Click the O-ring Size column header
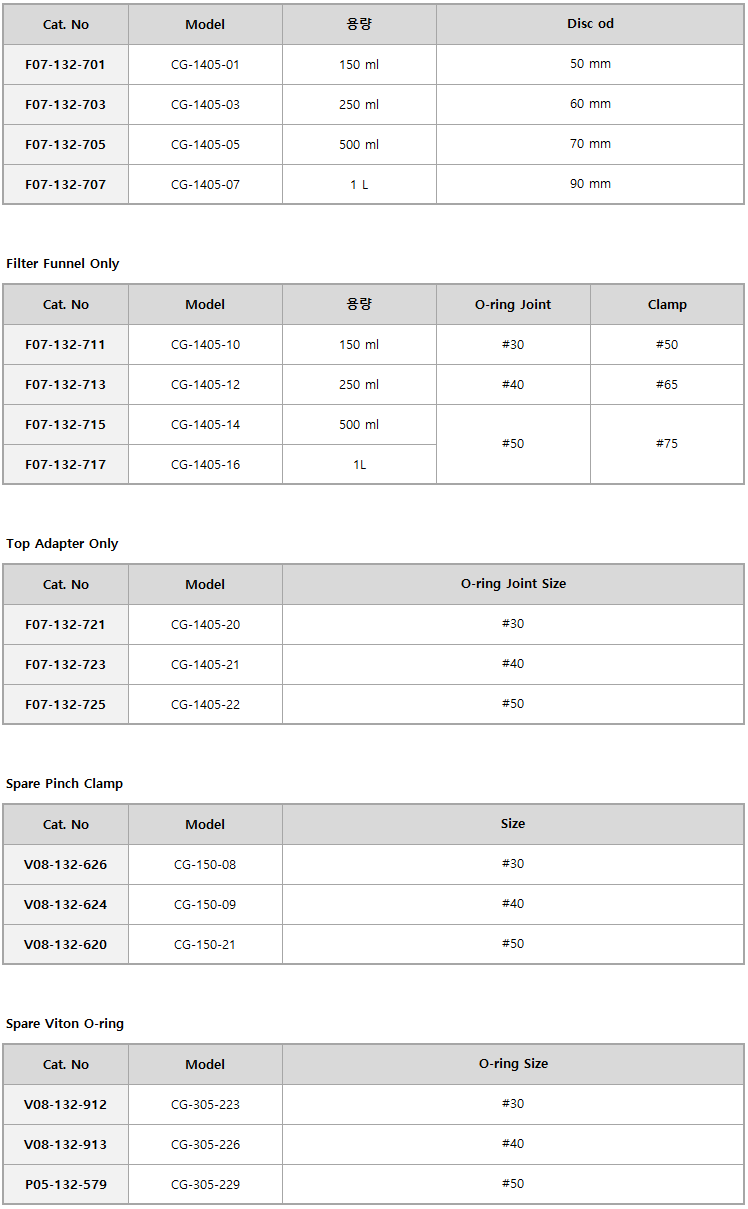 [512, 1064]
